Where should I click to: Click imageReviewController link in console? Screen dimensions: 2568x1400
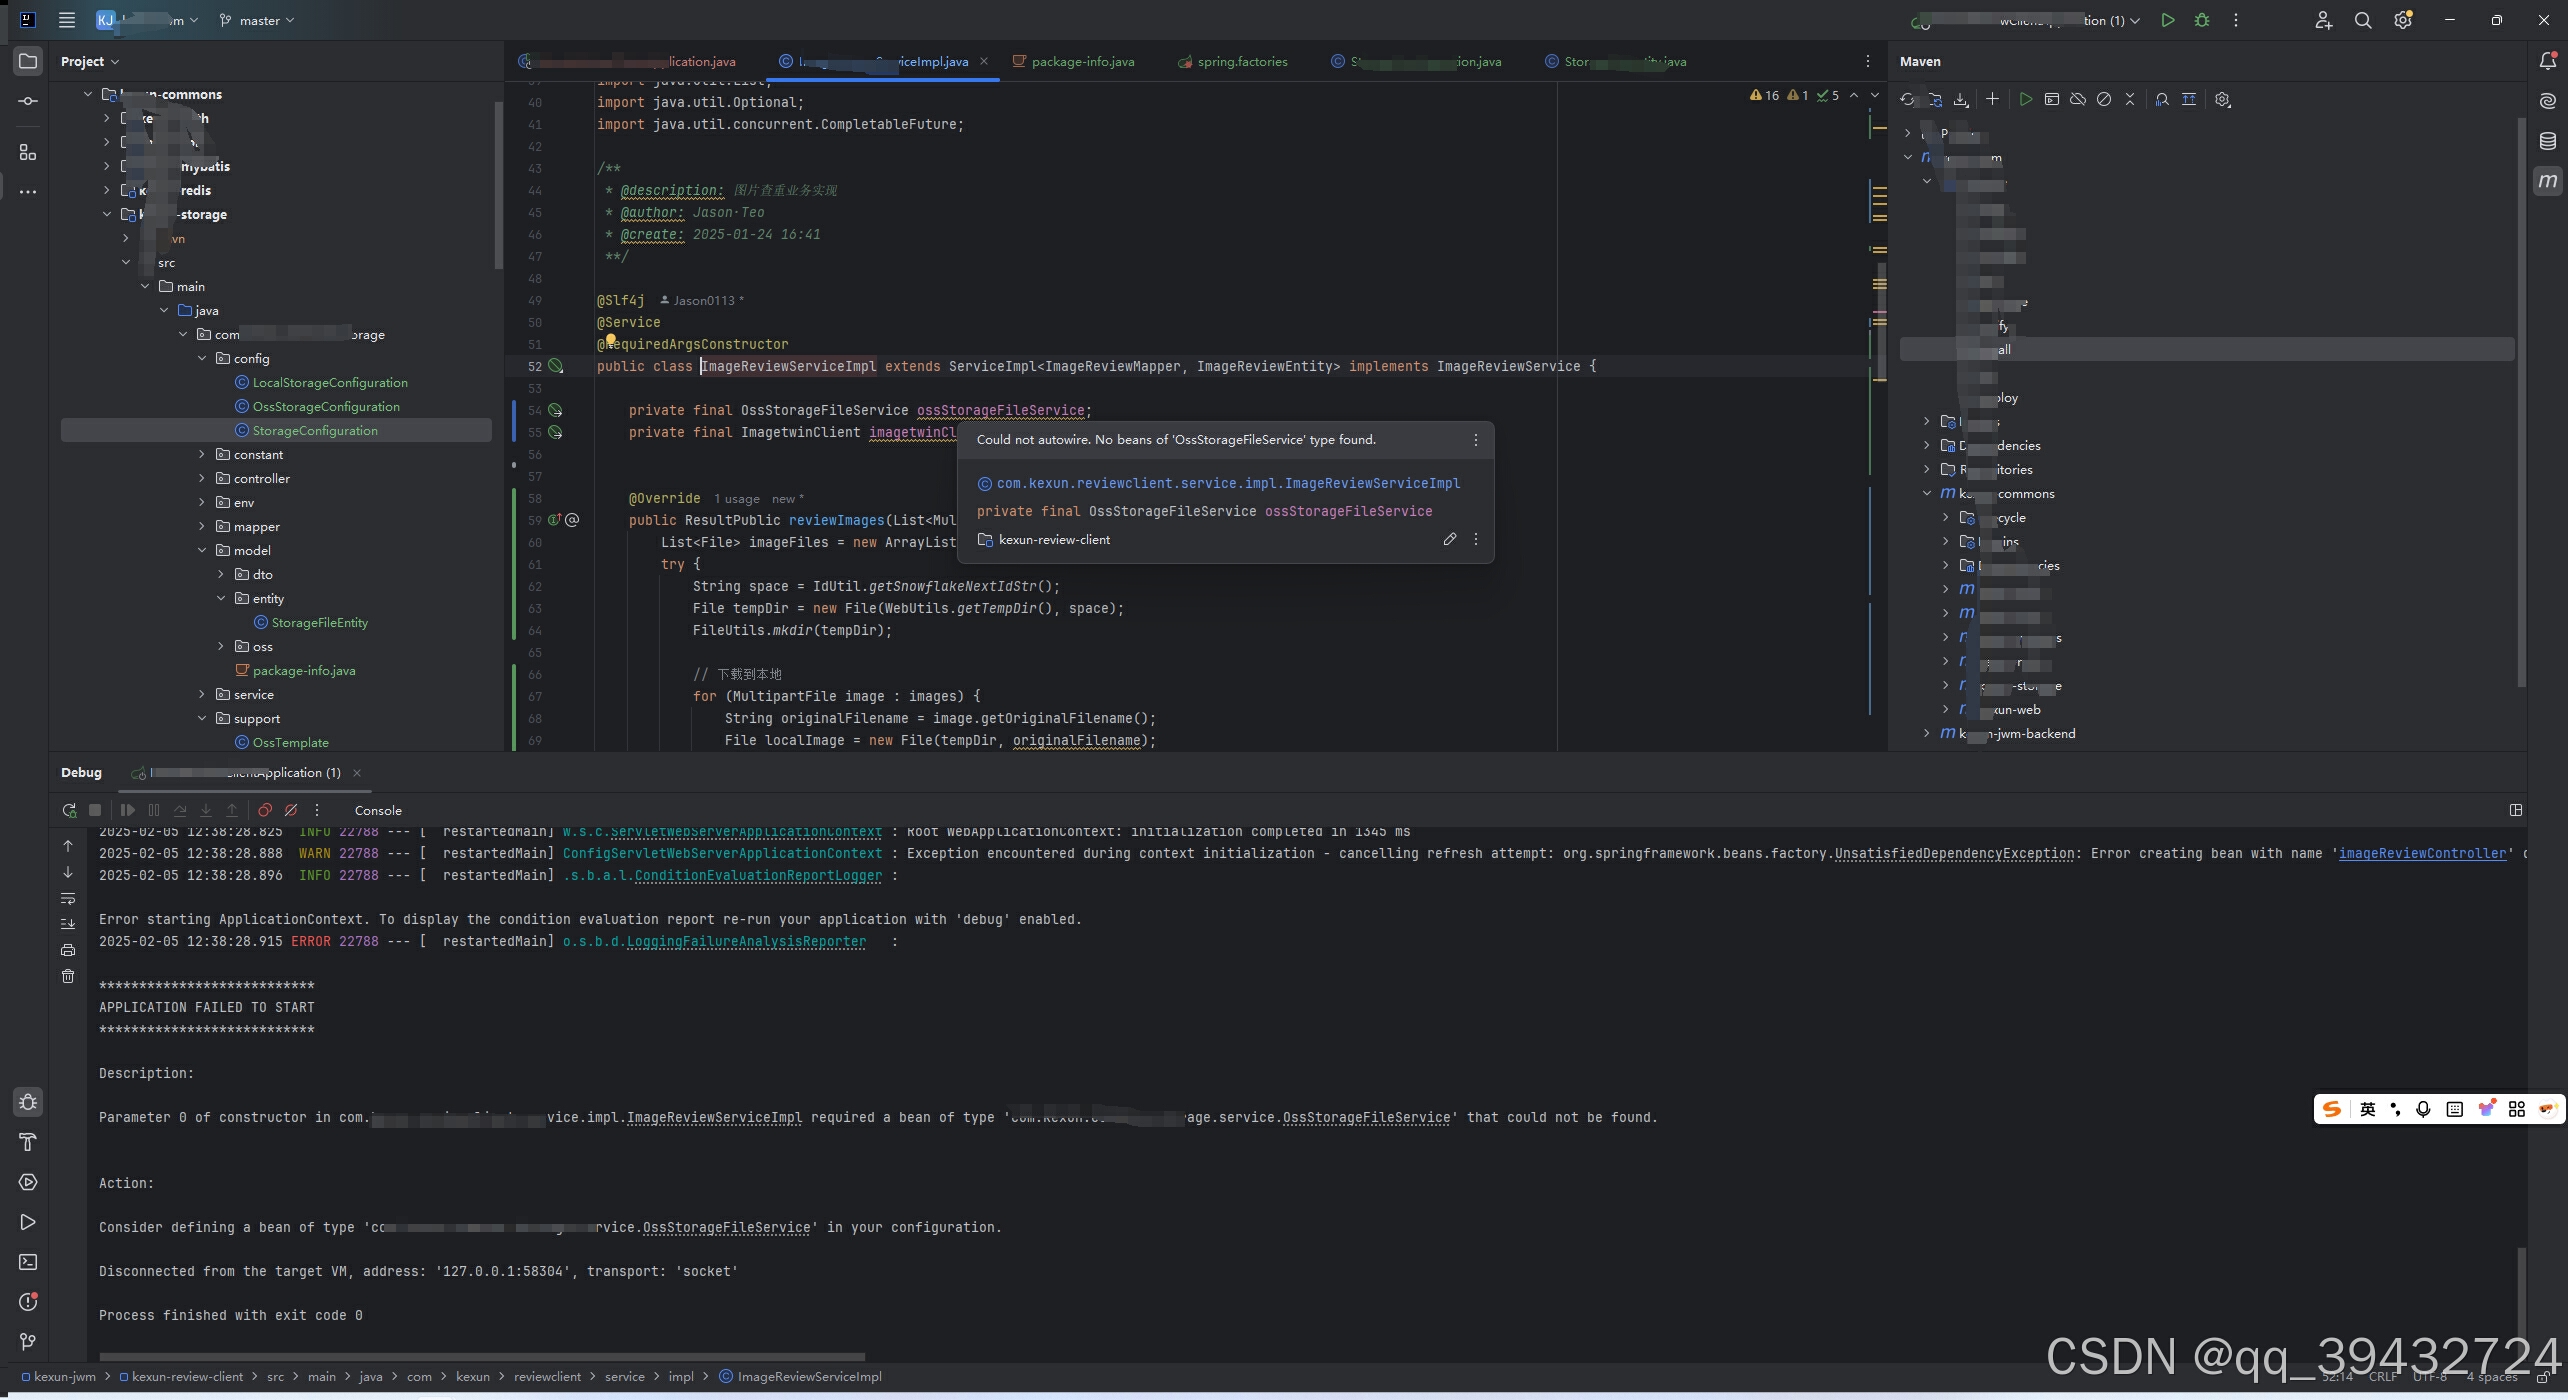(x=2421, y=853)
